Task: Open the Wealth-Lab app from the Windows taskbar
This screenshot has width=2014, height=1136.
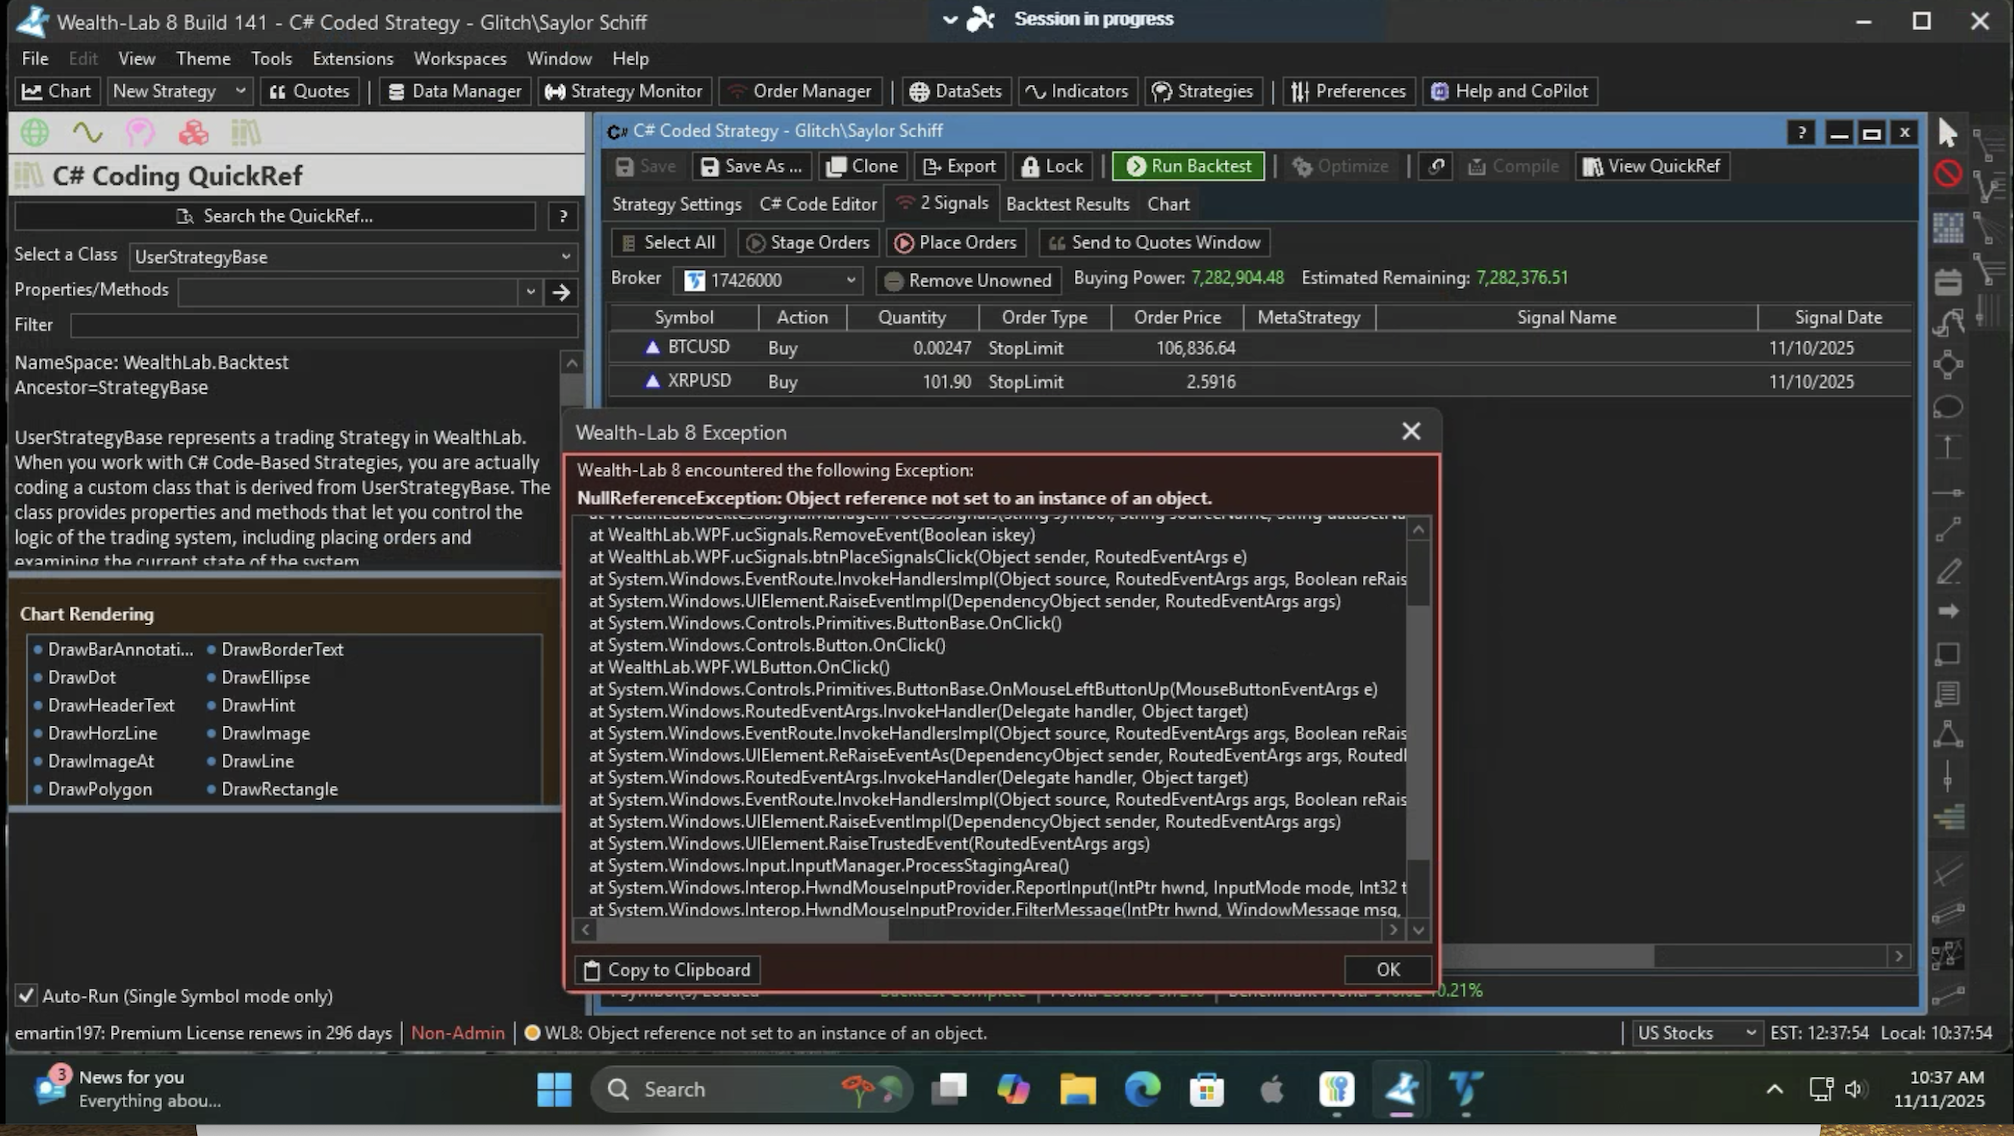Action: tap(1401, 1089)
